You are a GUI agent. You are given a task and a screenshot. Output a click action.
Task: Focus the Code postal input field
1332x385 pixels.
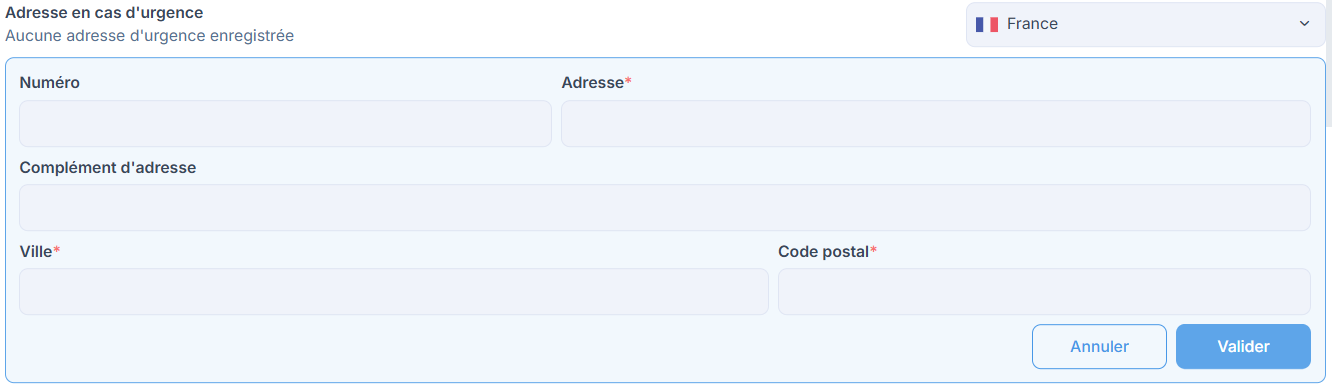pyautogui.click(x=1044, y=291)
